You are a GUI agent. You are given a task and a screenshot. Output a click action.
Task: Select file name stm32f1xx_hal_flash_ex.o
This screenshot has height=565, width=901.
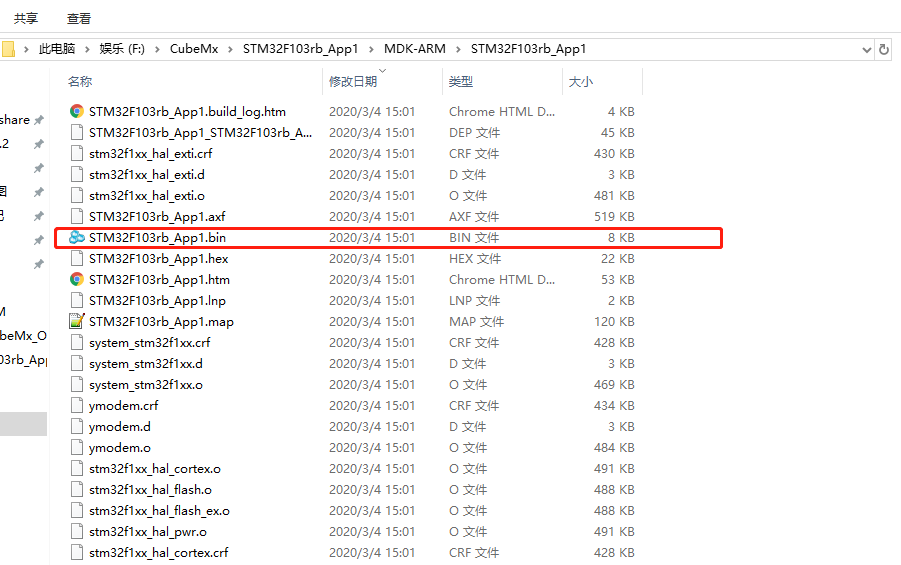coord(159,511)
